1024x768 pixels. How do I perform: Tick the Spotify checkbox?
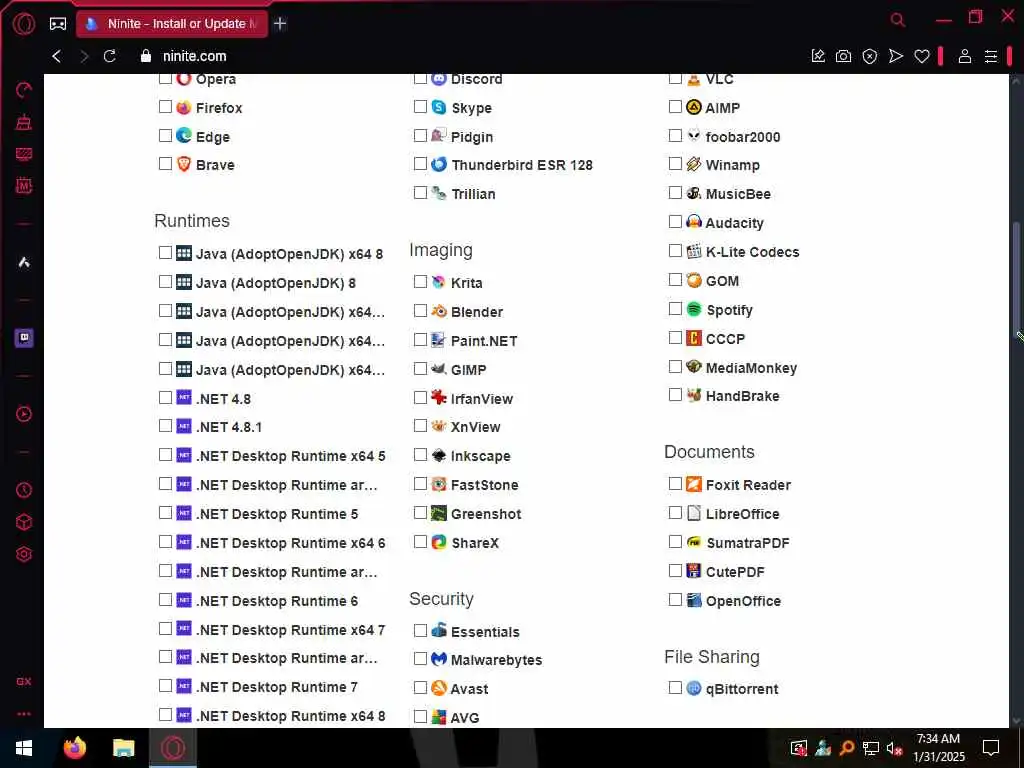(x=675, y=309)
